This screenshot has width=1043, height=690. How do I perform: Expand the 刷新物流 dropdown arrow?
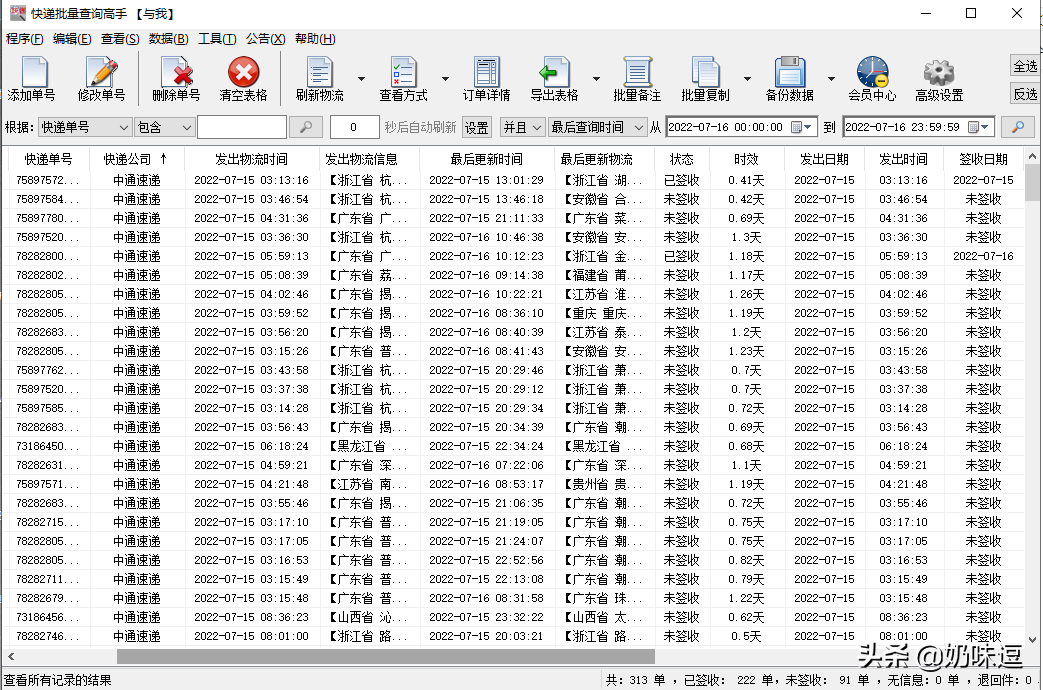361,79
